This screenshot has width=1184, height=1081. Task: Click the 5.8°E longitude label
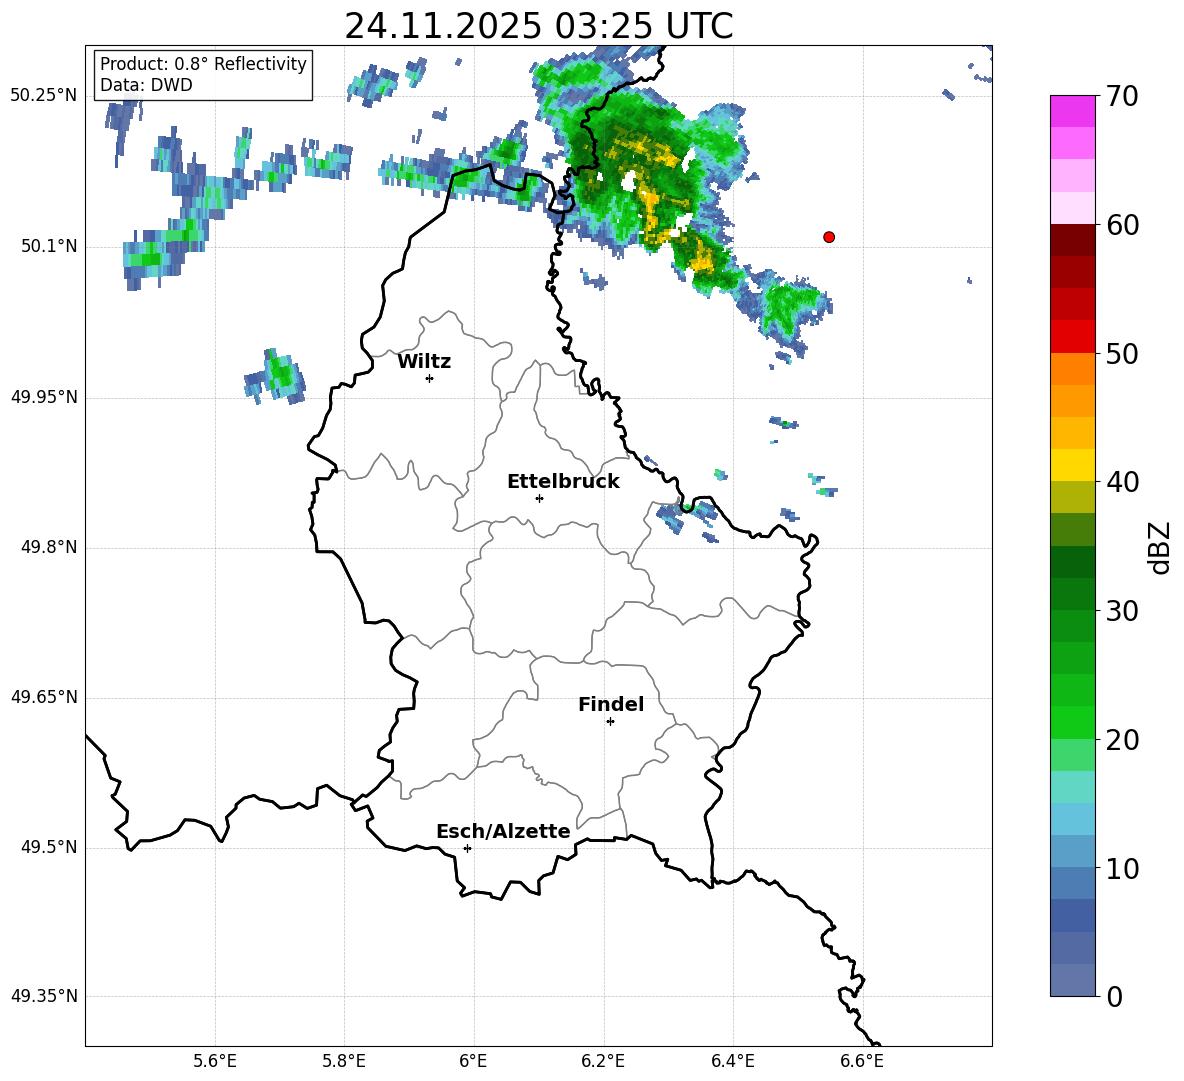(x=344, y=1061)
